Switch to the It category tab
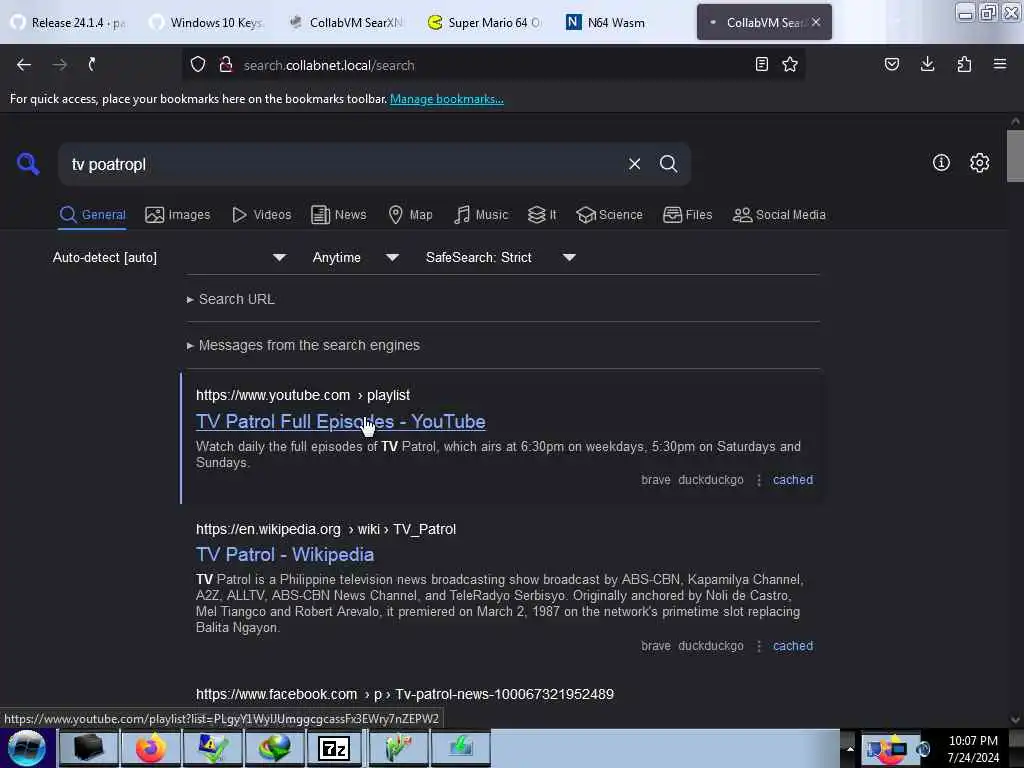This screenshot has height=768, width=1024. pos(542,215)
